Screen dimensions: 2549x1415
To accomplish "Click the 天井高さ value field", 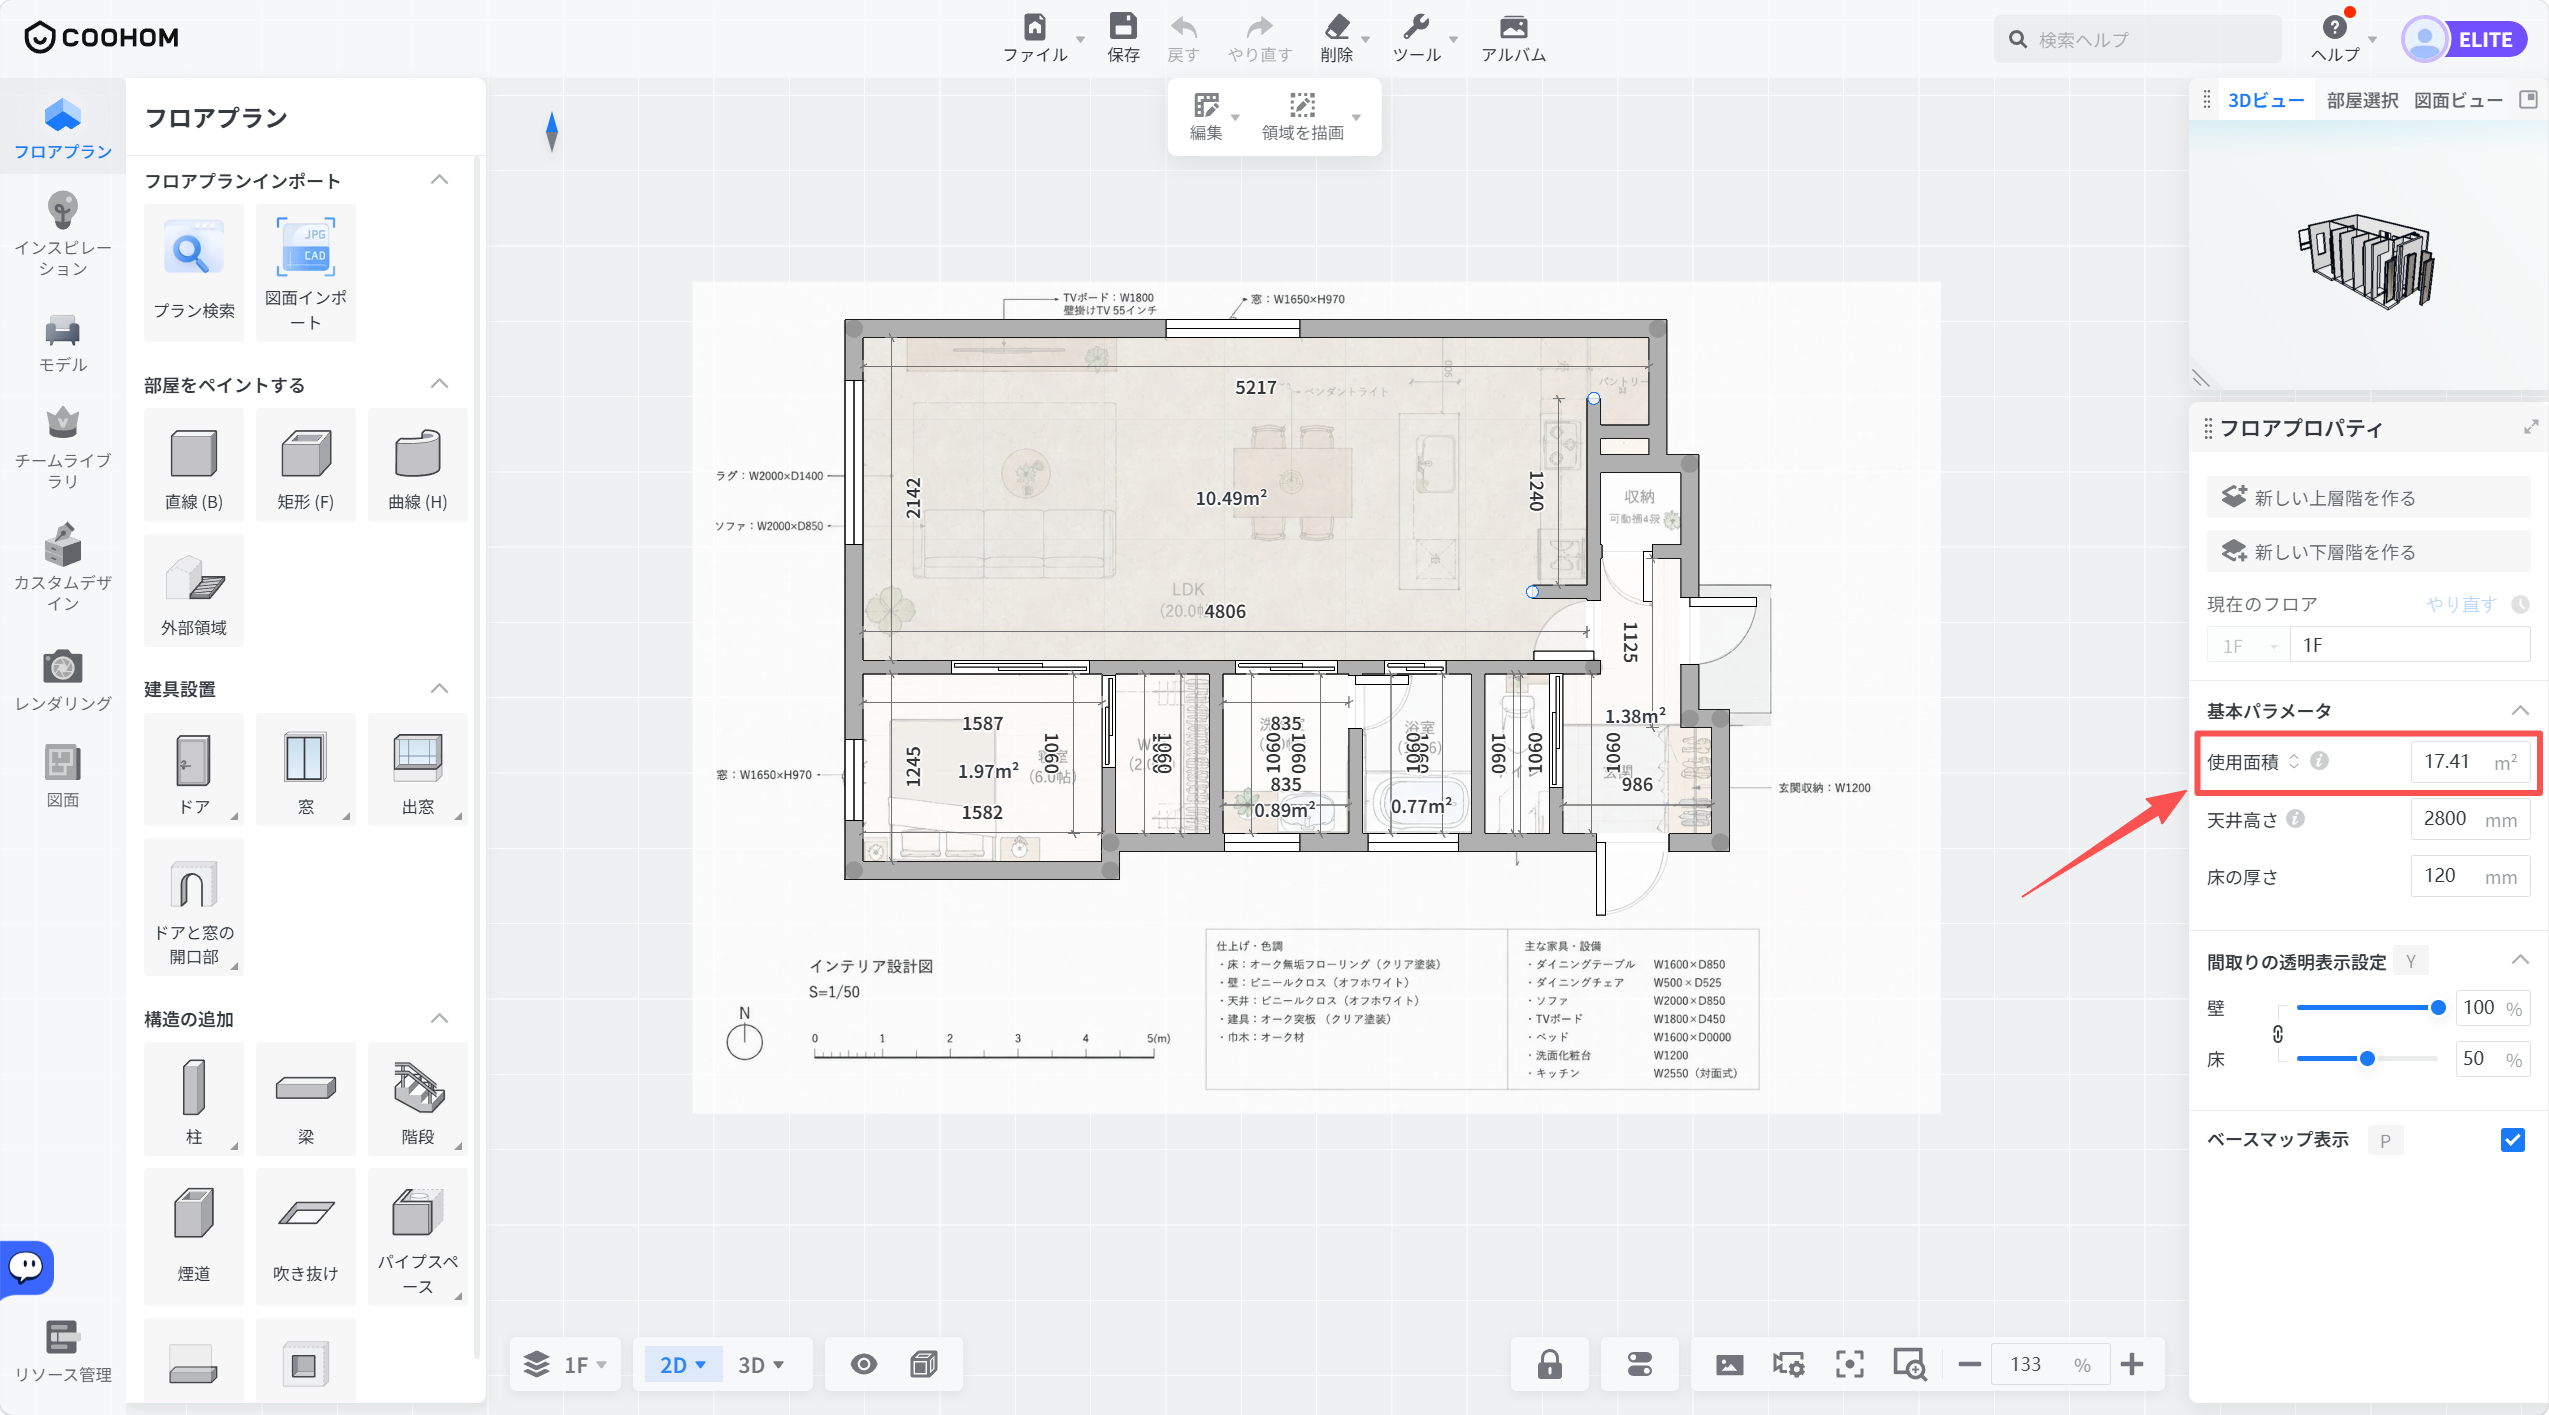I will (x=2470, y=819).
